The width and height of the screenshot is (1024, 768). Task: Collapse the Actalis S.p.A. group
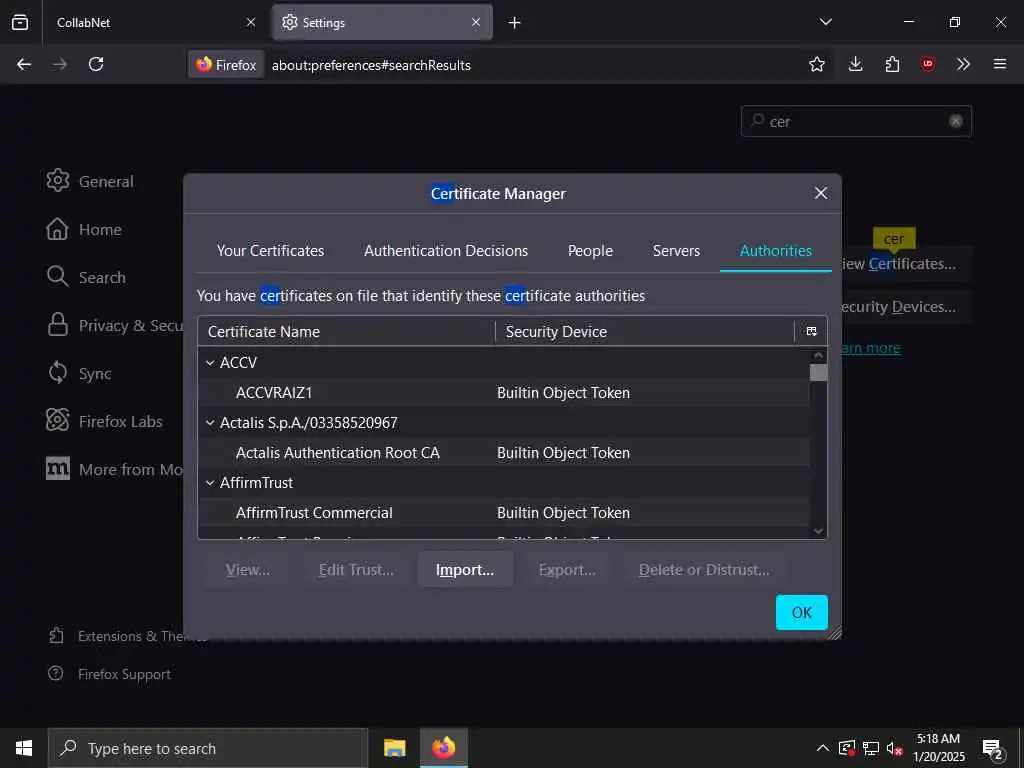coord(210,423)
